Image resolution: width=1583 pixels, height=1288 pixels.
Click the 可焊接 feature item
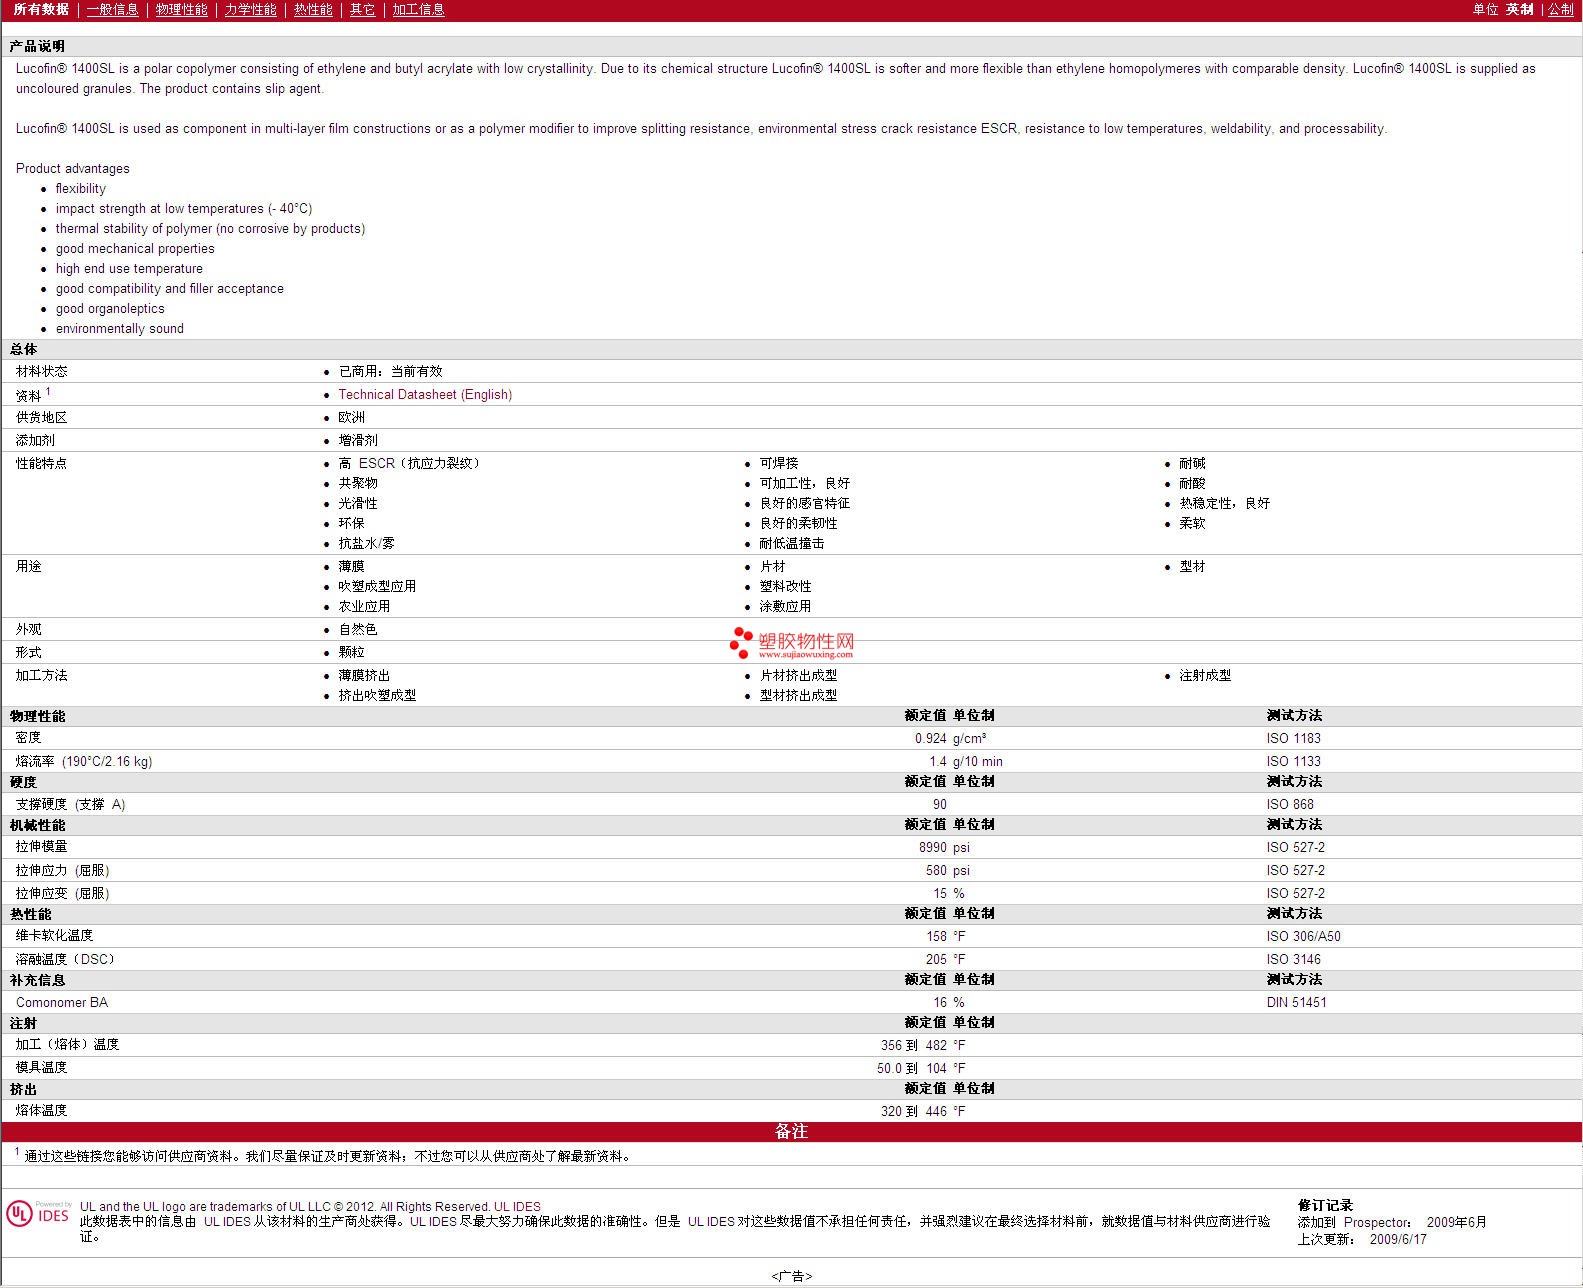779,463
